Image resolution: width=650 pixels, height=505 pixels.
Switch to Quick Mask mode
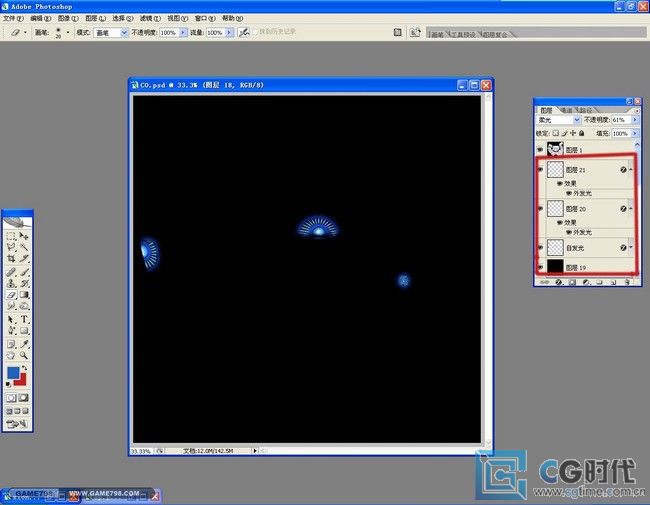click(x=24, y=398)
